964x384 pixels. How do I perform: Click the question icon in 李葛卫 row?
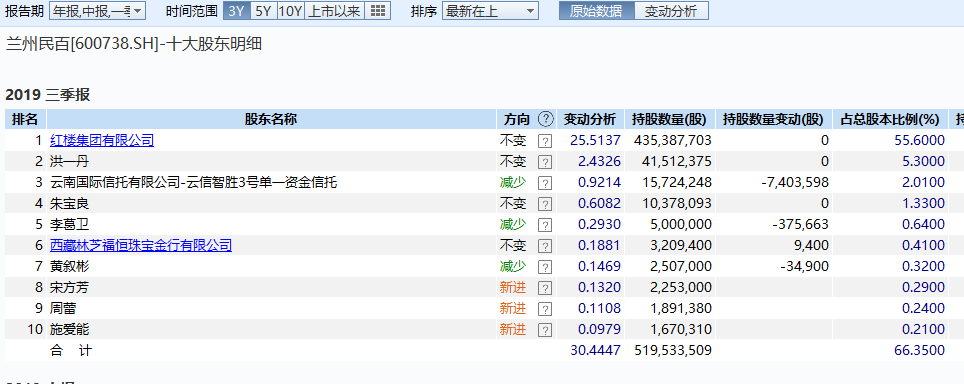[545, 225]
